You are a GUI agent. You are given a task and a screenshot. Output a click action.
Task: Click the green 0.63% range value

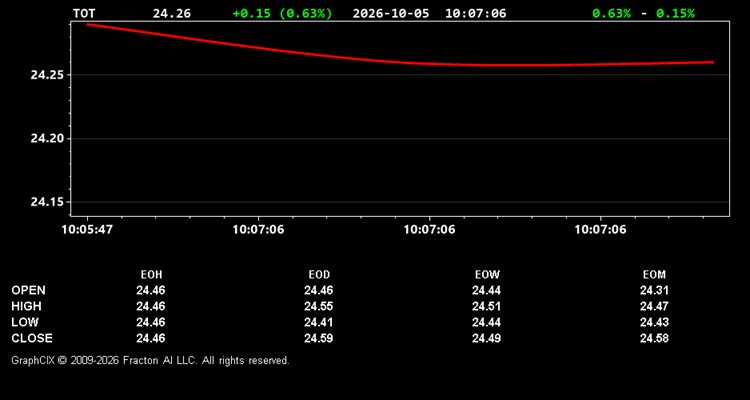point(611,13)
